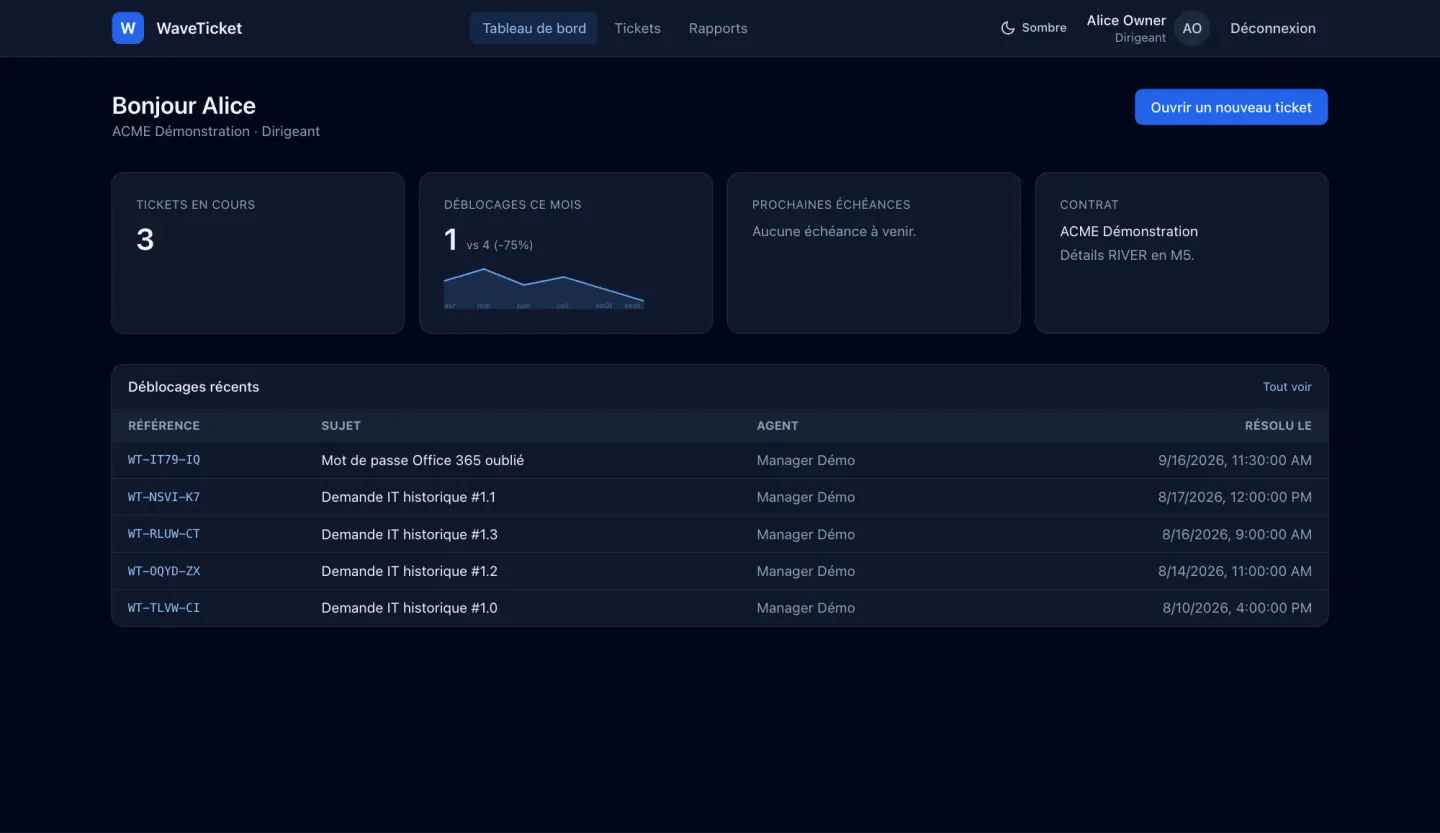Image resolution: width=1440 pixels, height=833 pixels.
Task: Open ticket reference WT-RLUW-CT
Action: tap(164, 534)
